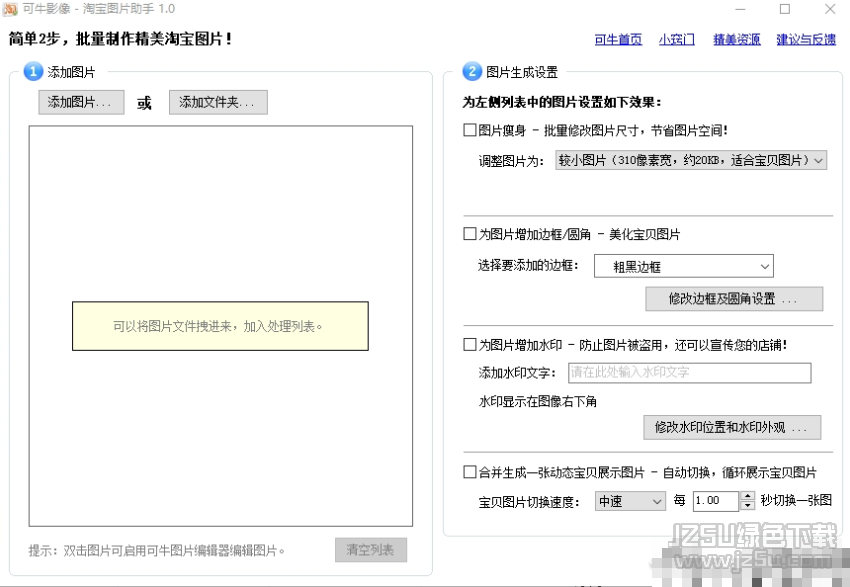The width and height of the screenshot is (850, 587).
Task: Click the yellow drag-images hint box
Action: pyautogui.click(x=220, y=326)
